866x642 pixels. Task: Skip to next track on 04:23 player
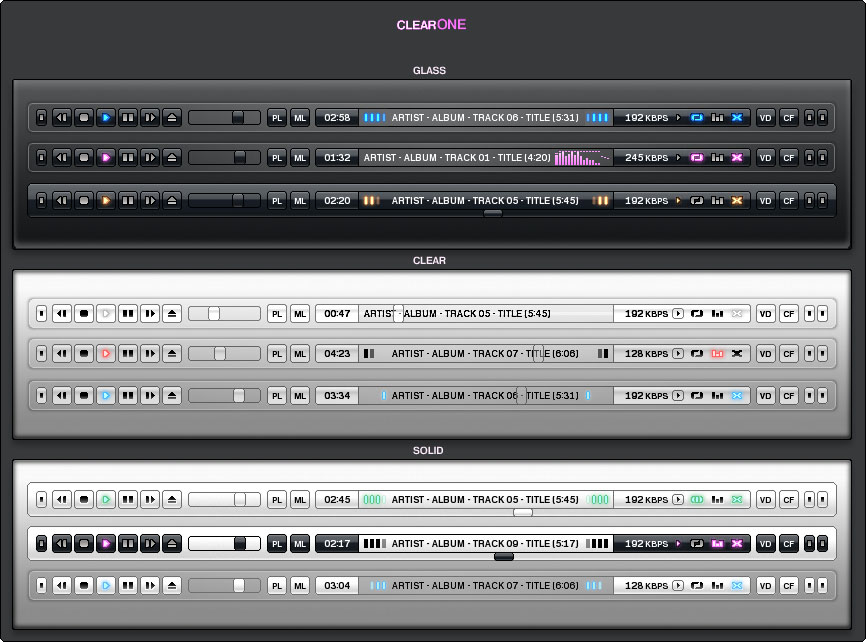(150, 354)
